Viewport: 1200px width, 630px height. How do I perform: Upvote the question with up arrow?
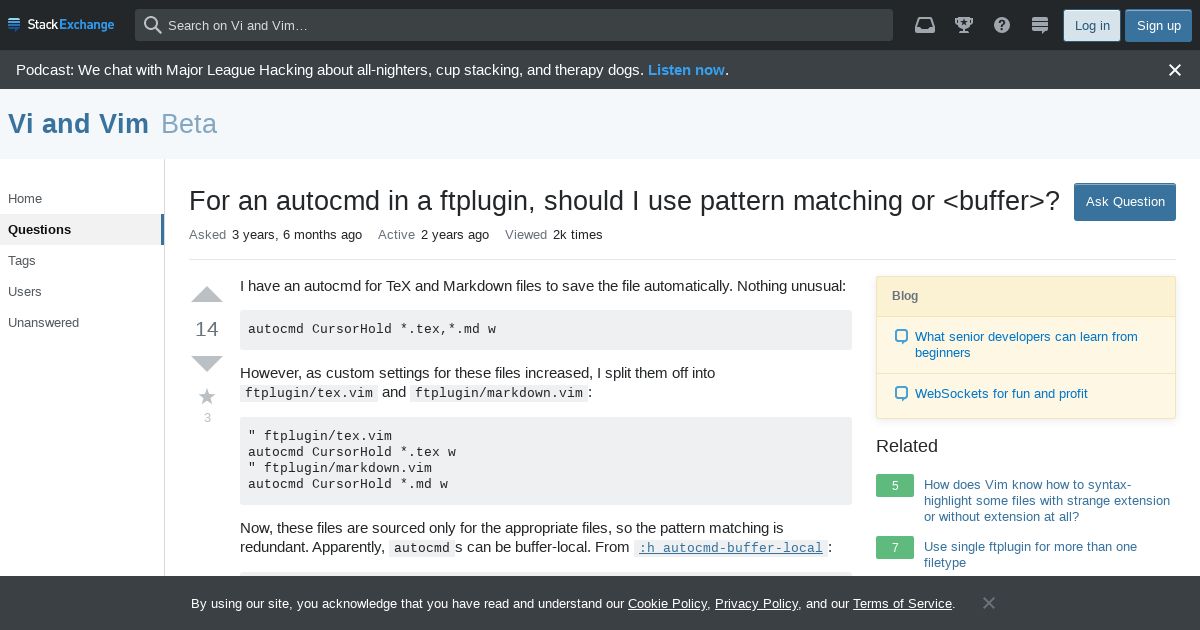(x=207, y=295)
